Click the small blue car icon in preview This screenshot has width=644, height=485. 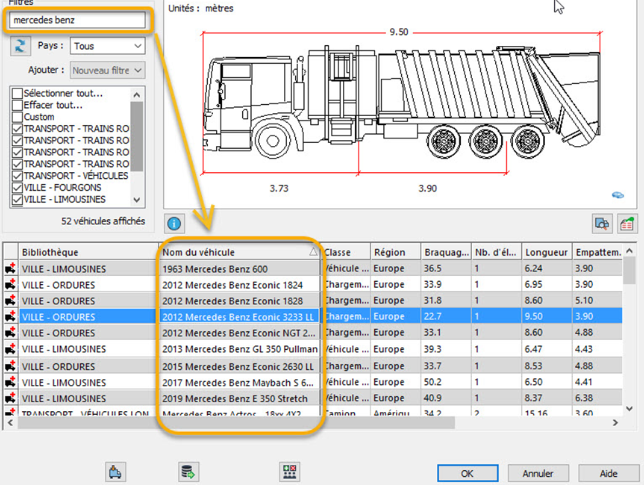[618, 195]
